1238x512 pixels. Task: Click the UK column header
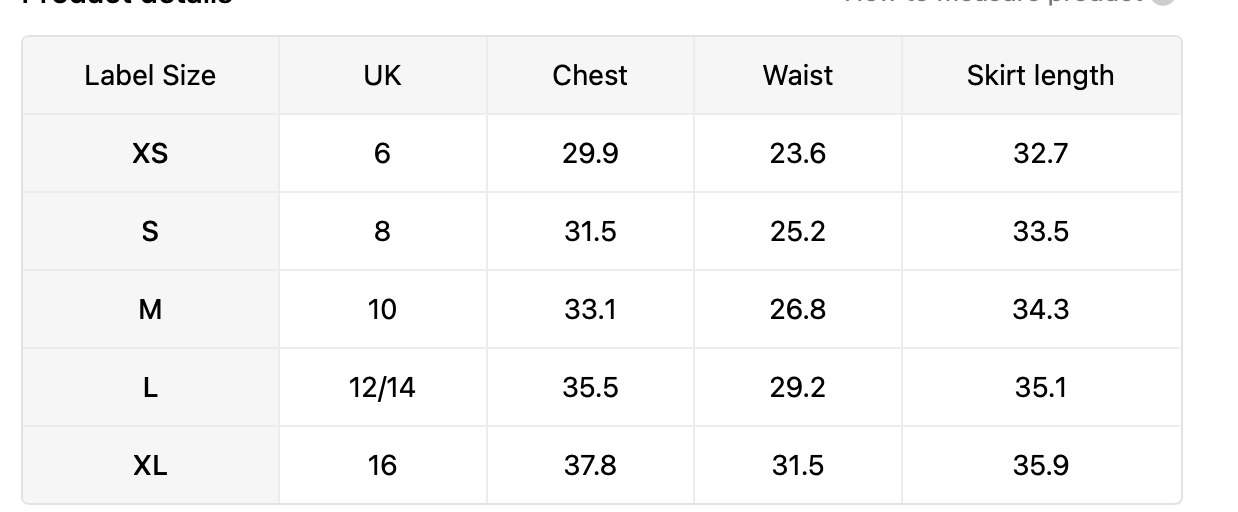[x=383, y=75]
